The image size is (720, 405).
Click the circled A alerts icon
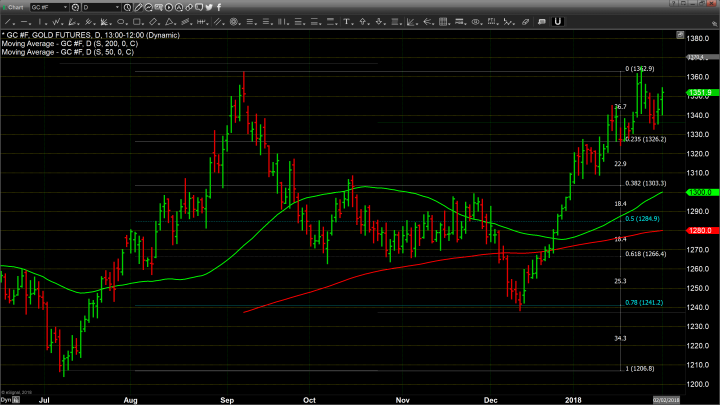[x=179, y=7]
